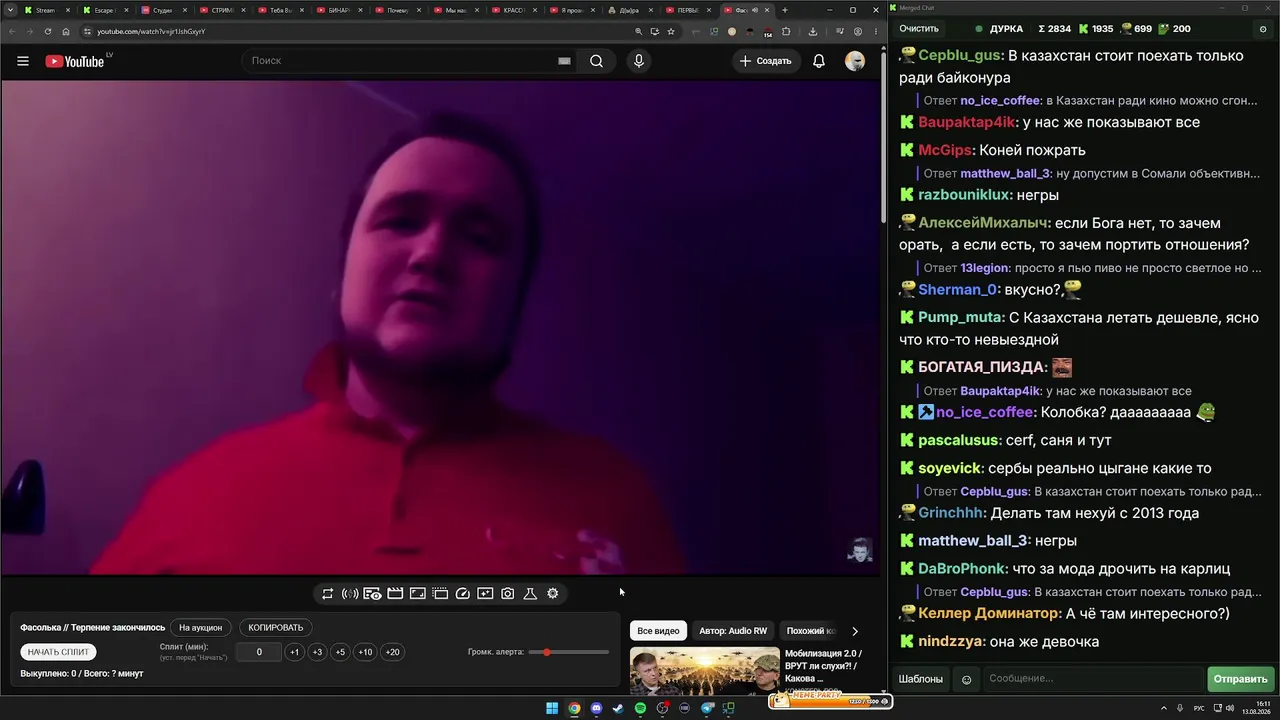This screenshot has width=1280, height=720.
Task: Focus the Сообщение chat input field
Action: click(1093, 679)
